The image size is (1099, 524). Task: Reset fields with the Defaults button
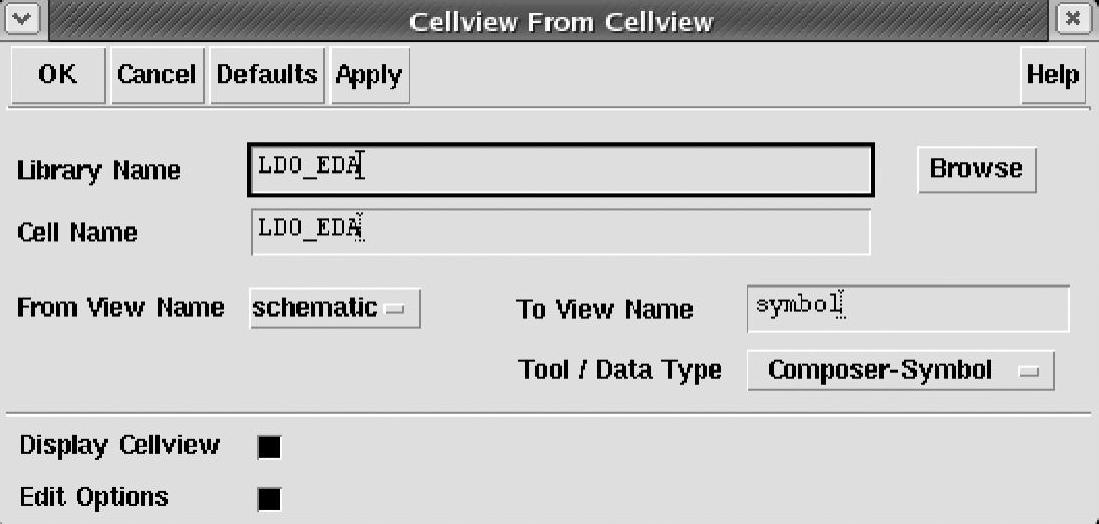click(x=267, y=75)
